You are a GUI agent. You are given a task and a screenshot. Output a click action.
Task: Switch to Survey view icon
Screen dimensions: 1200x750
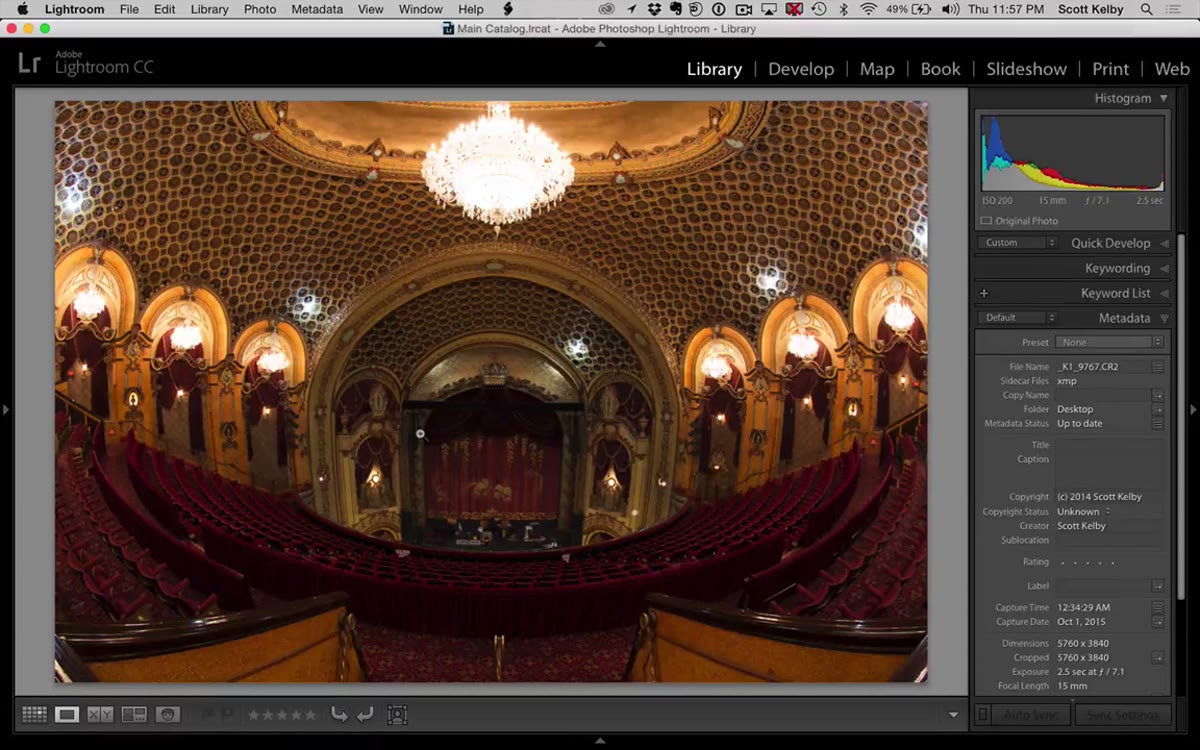[134, 715]
